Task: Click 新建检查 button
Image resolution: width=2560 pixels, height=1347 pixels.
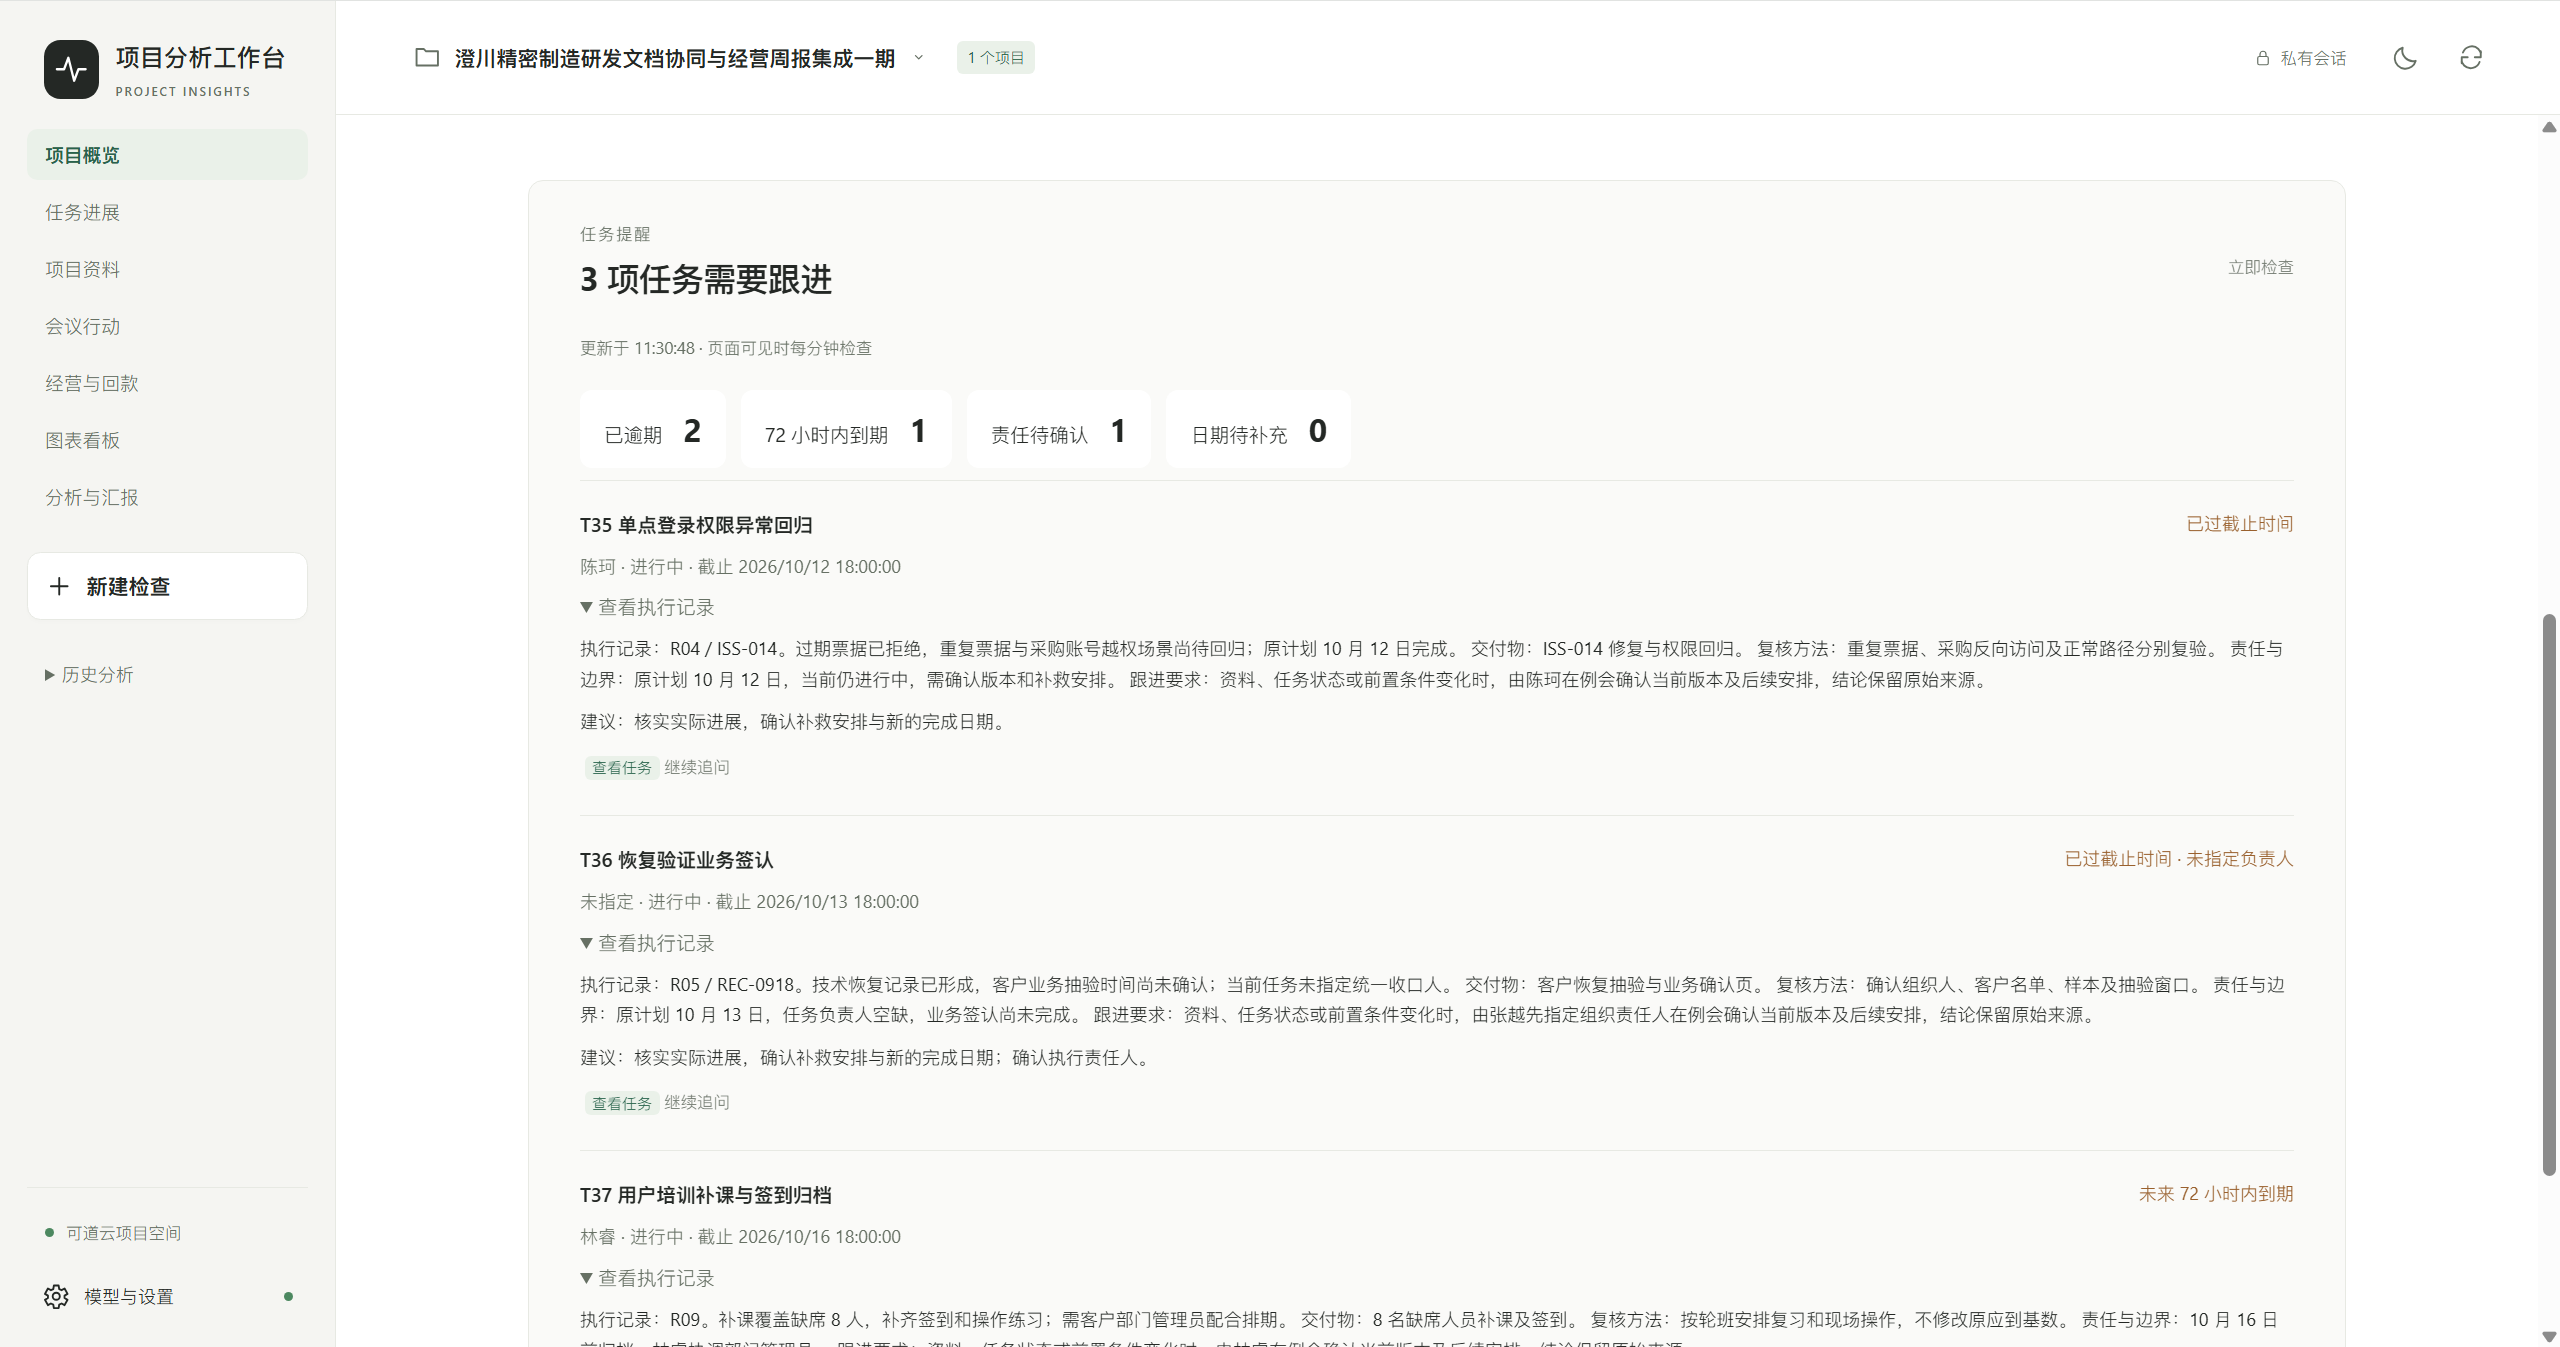Action: click(x=167, y=586)
